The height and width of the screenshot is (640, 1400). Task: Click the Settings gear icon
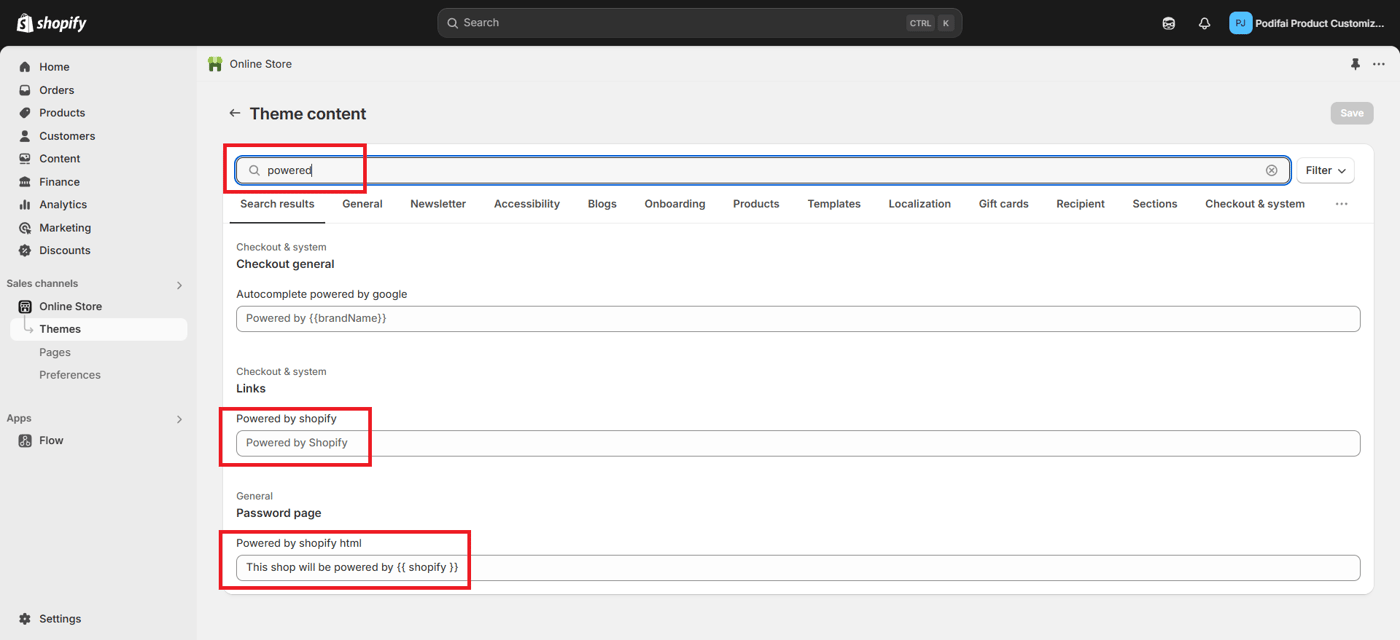pyautogui.click(x=25, y=619)
